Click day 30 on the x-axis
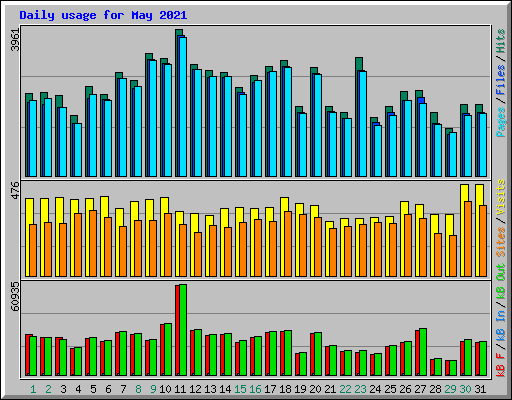Viewport: 512px width, 400px height. pyautogui.click(x=465, y=389)
